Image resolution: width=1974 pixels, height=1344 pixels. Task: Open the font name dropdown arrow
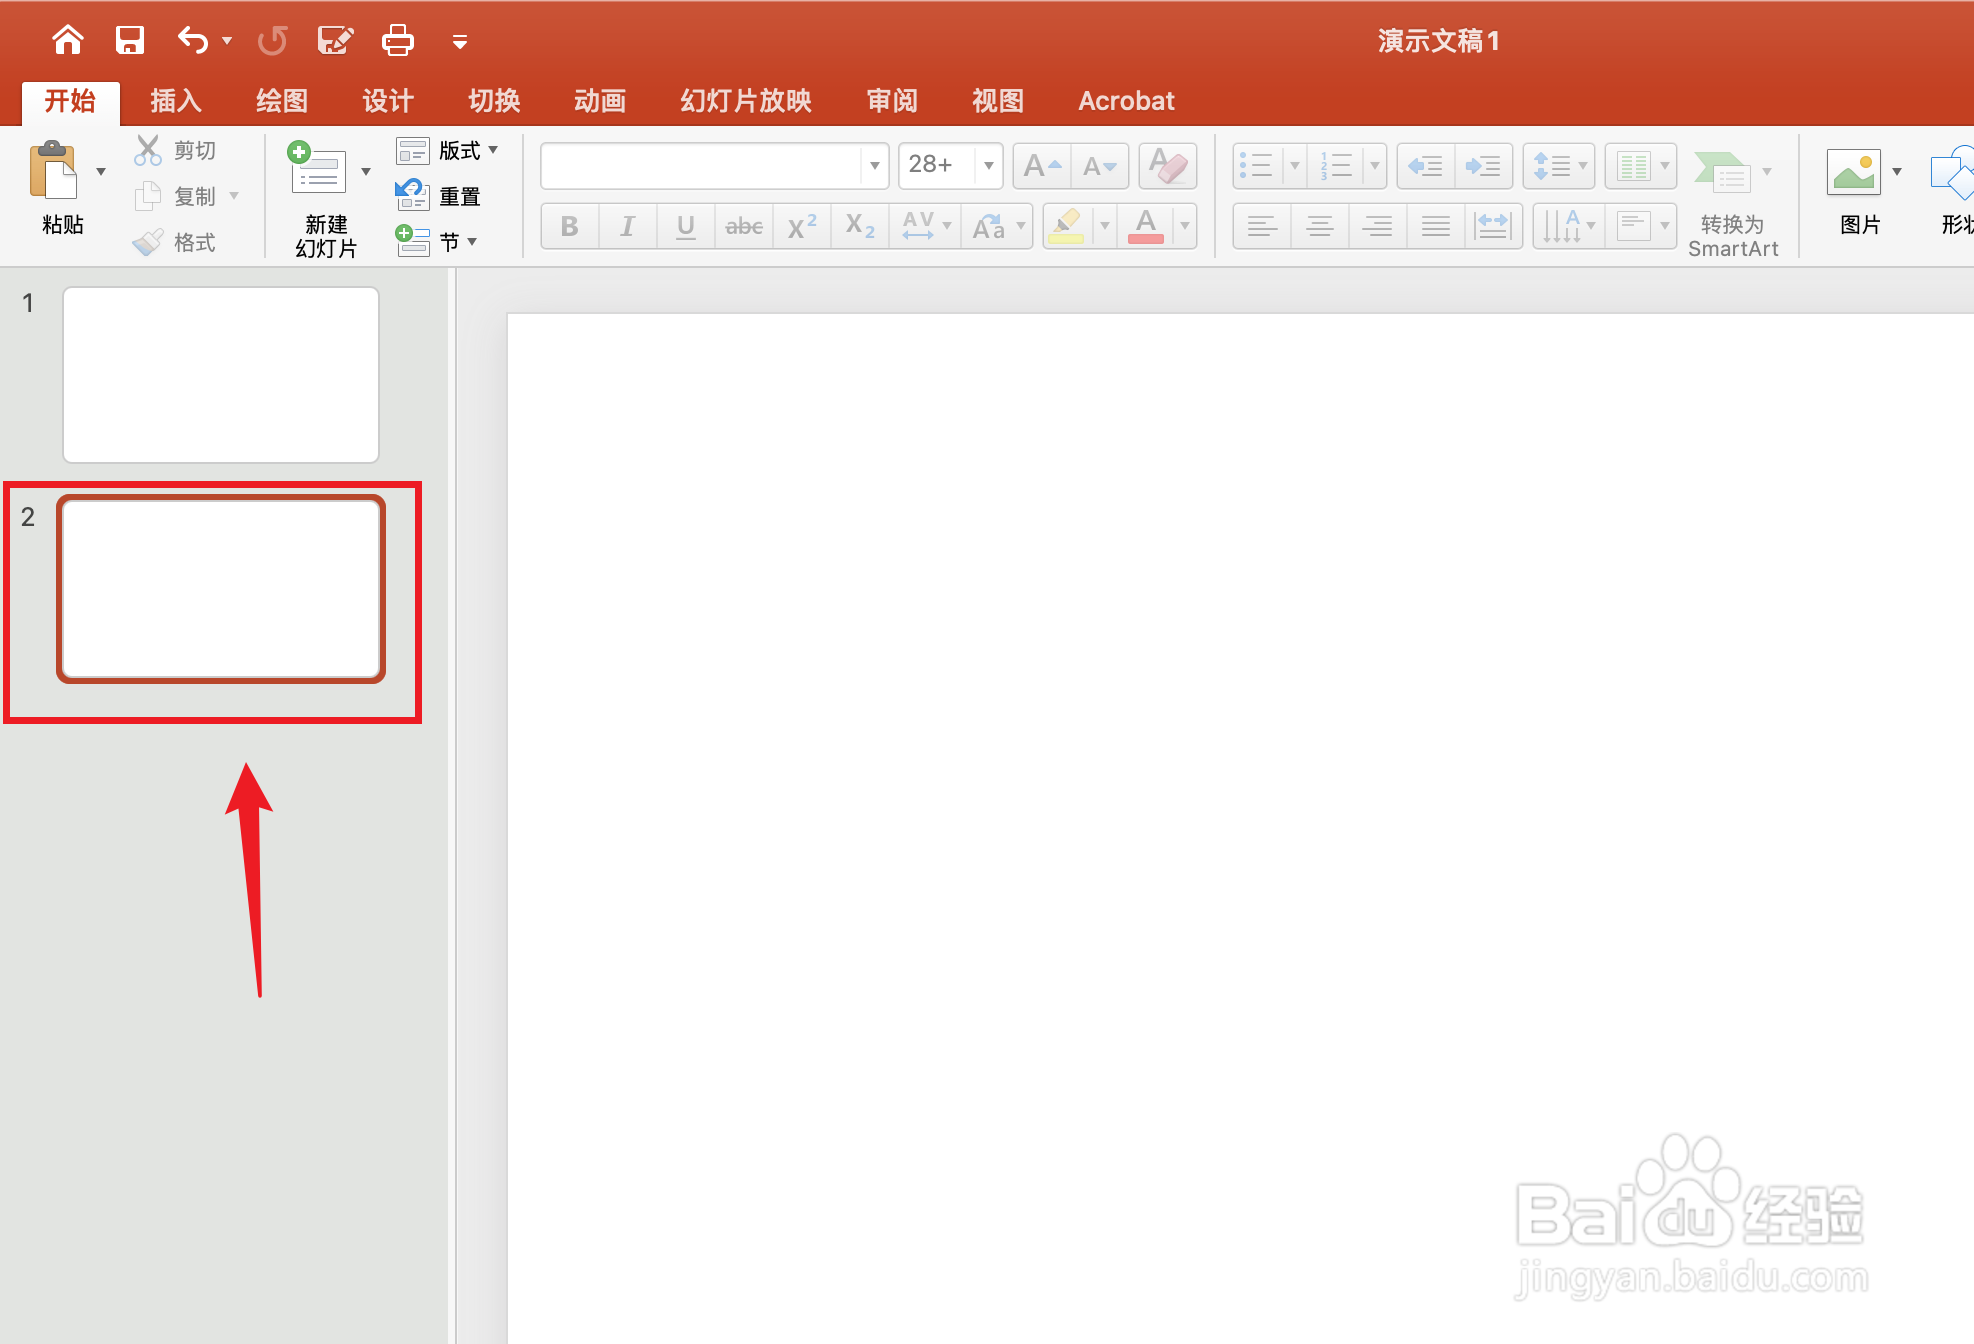[x=874, y=165]
